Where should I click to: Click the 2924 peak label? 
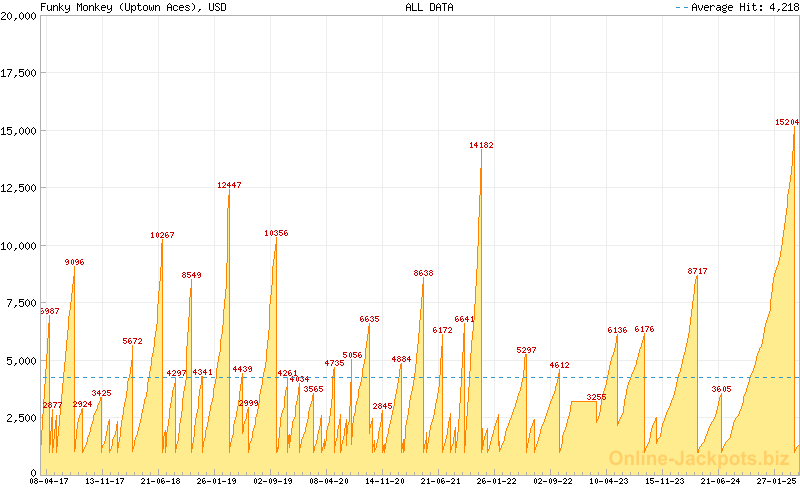[x=83, y=404]
